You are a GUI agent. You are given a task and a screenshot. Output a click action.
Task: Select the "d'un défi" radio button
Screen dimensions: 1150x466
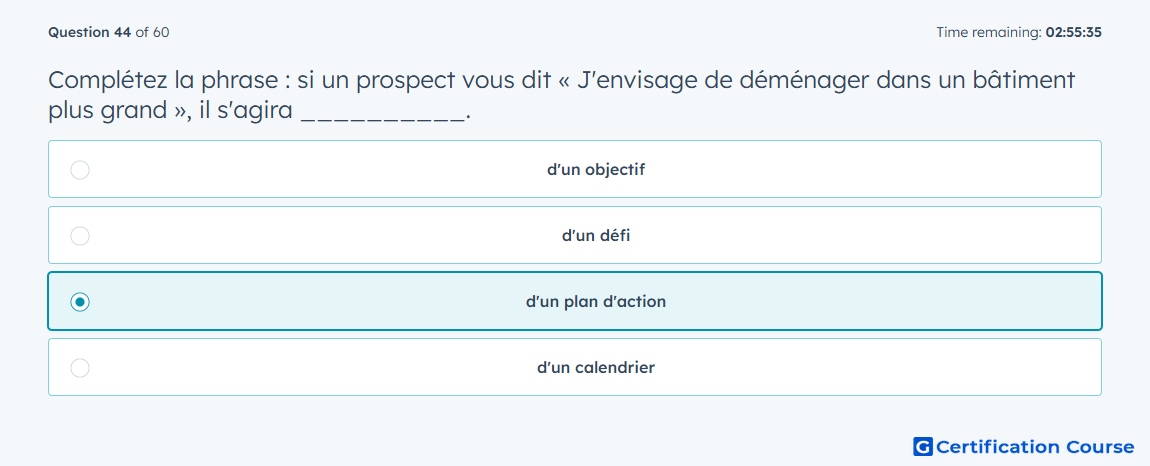tap(80, 236)
